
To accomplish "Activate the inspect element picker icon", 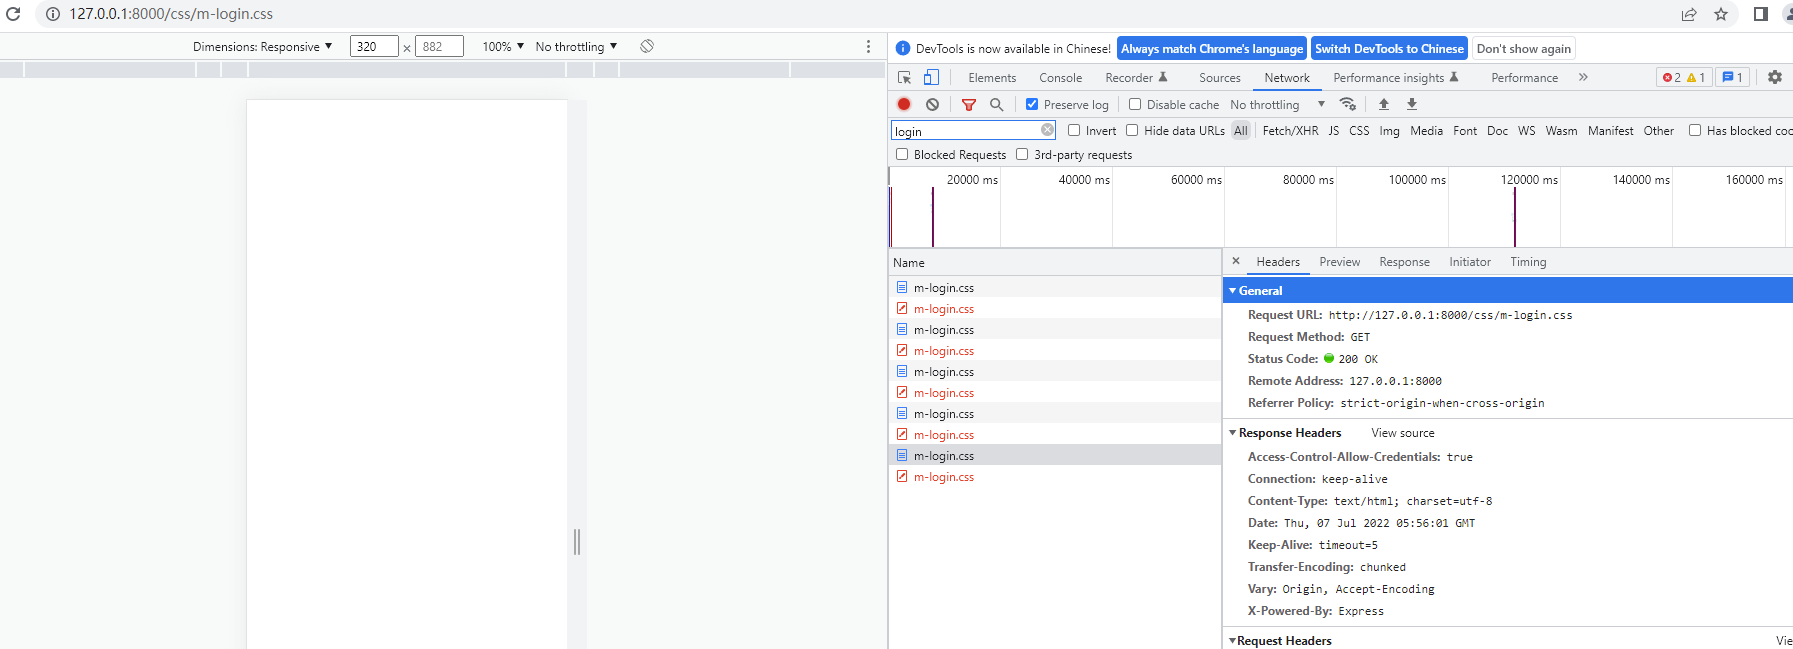I will pos(904,77).
